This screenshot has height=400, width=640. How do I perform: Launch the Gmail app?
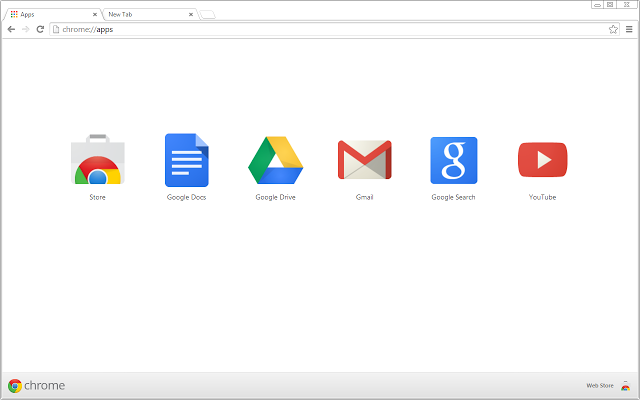pyautogui.click(x=364, y=160)
